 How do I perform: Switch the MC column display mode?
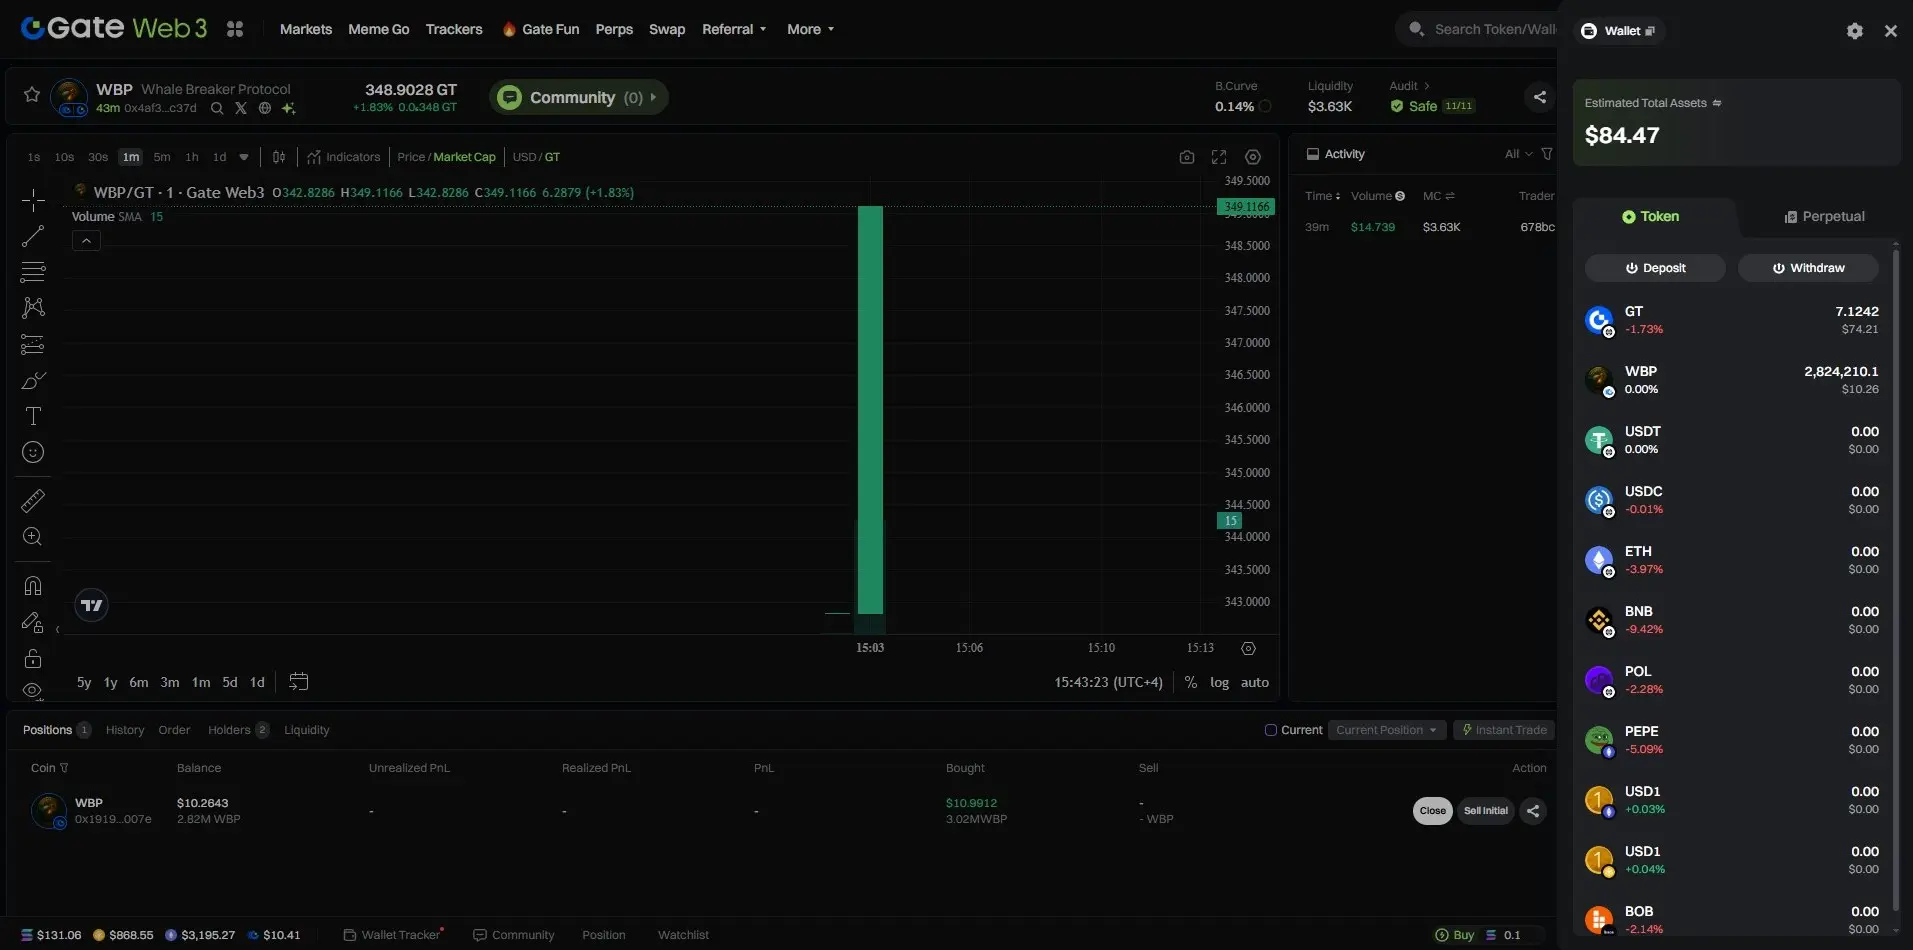[1450, 196]
